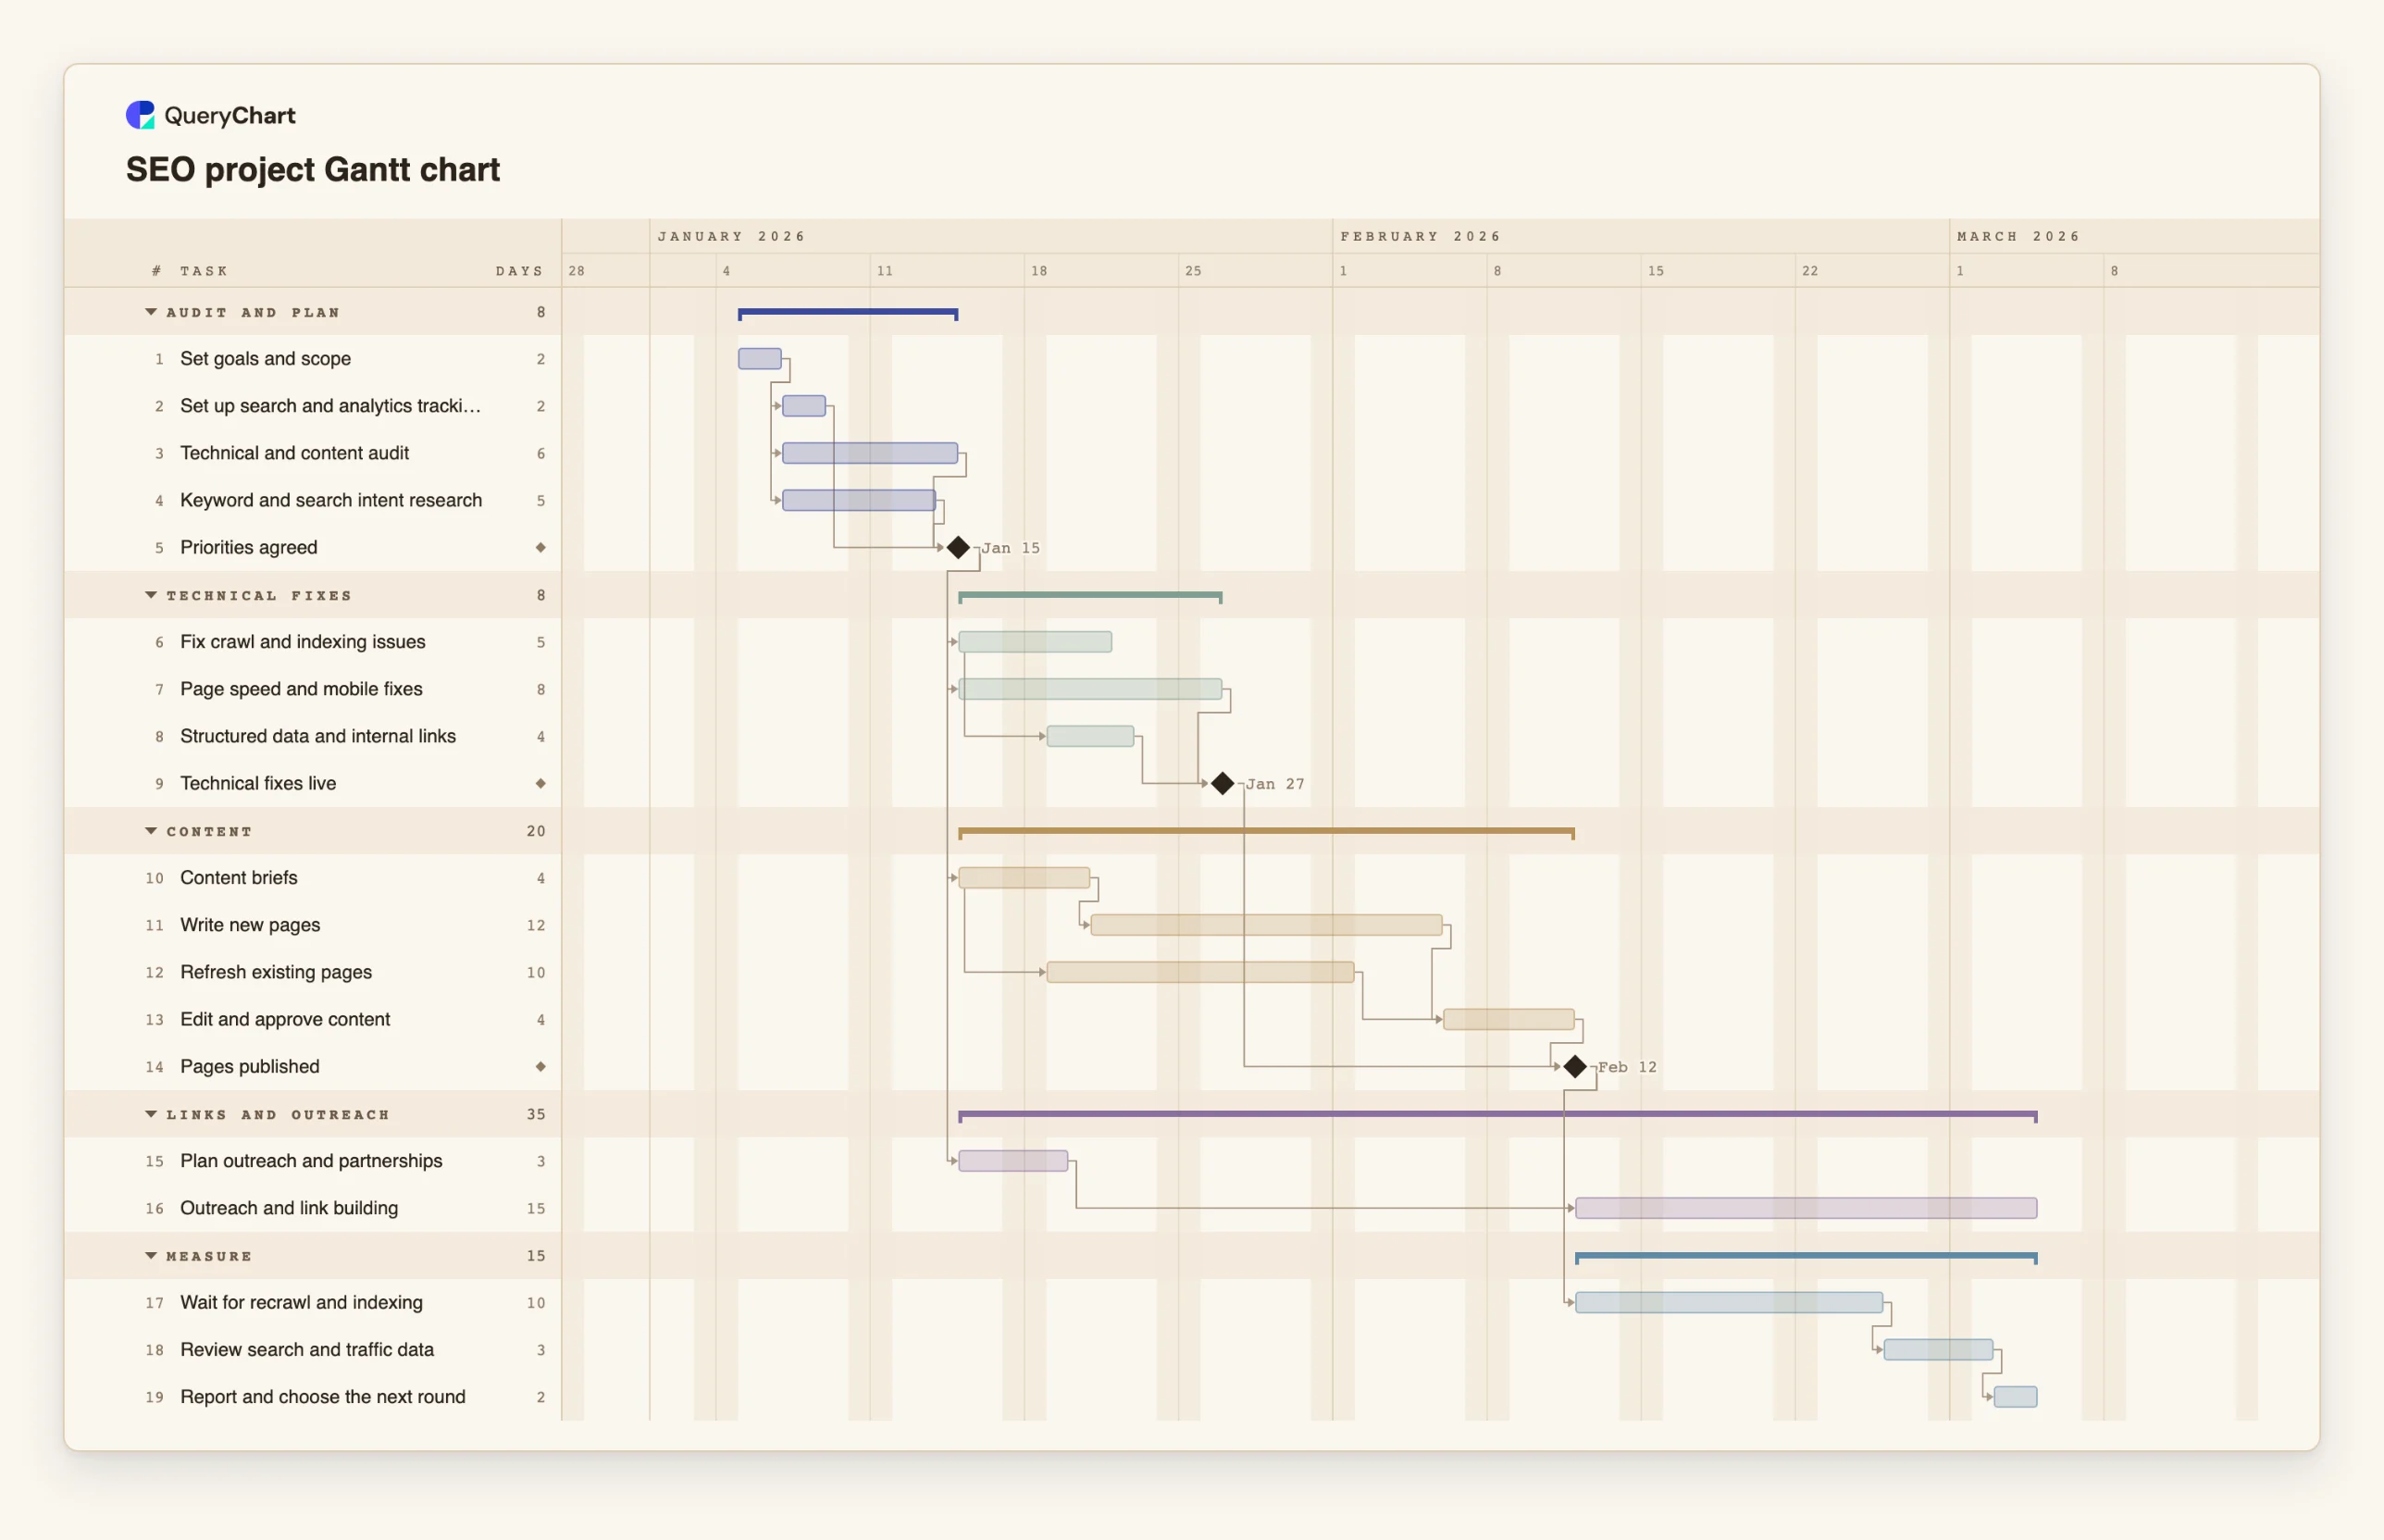
Task: Select the Structured data and internal links bar
Action: pos(1090,737)
